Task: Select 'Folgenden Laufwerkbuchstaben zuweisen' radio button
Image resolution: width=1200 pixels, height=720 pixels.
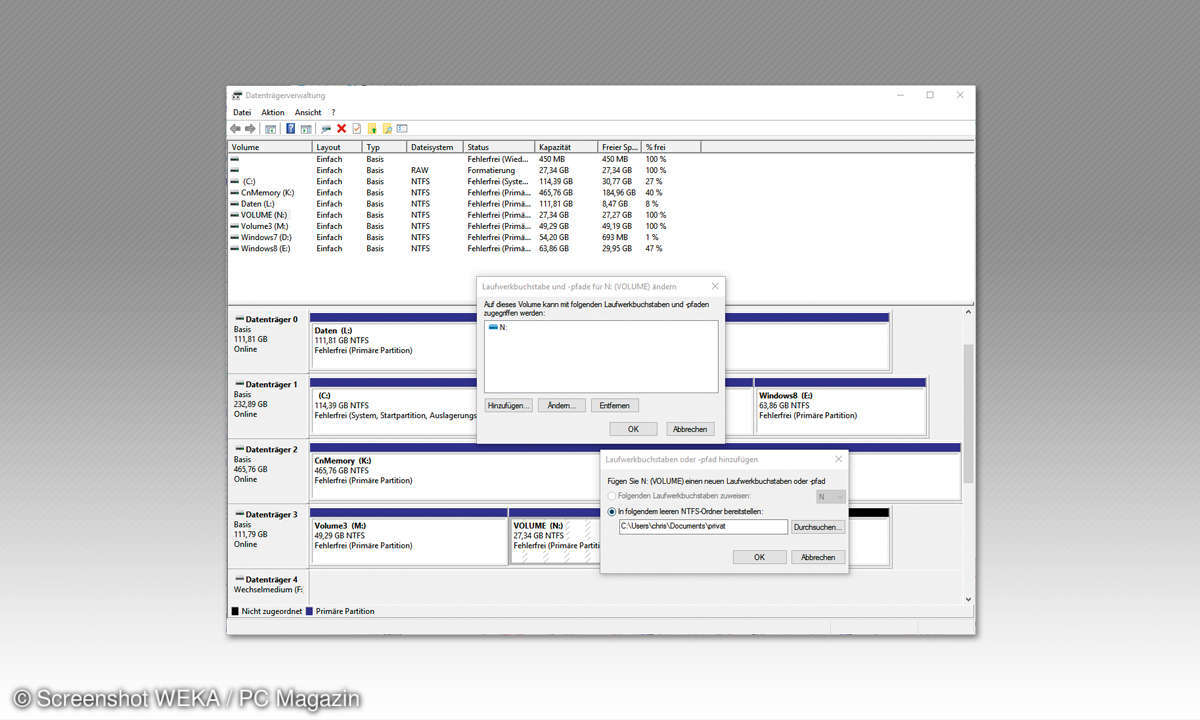Action: tap(612, 495)
